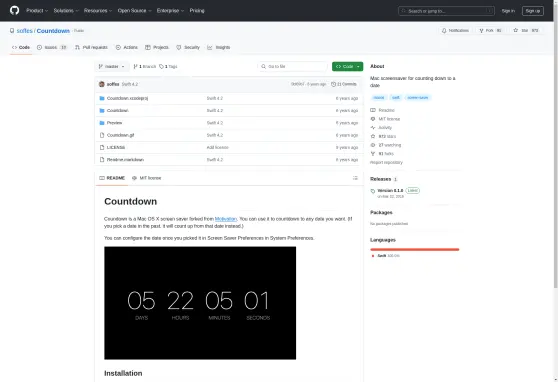Open the Enterprise menu

click(170, 11)
